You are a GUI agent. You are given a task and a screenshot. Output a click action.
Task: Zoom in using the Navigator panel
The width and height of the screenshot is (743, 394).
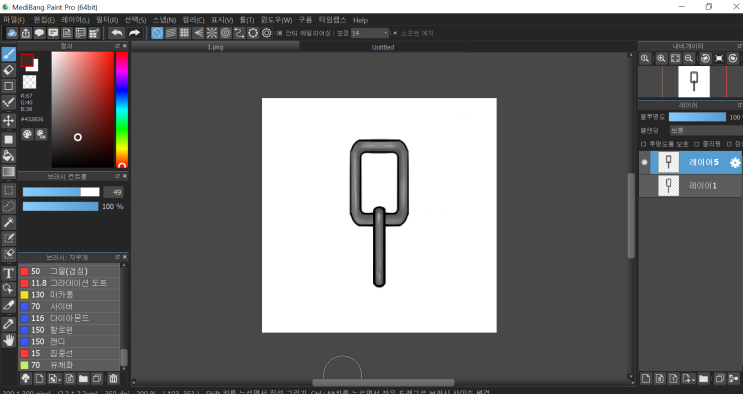[x=661, y=58]
